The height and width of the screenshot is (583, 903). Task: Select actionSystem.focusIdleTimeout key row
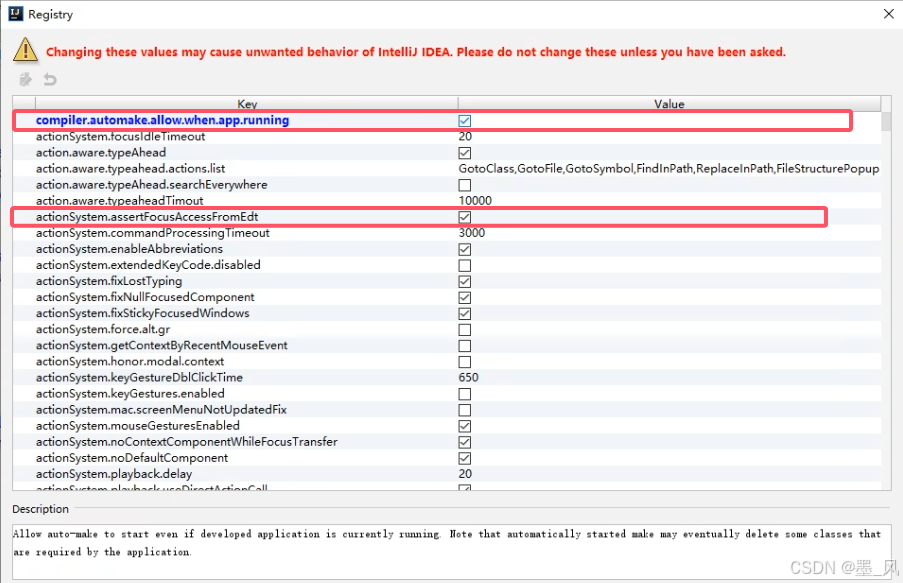tap(120, 137)
